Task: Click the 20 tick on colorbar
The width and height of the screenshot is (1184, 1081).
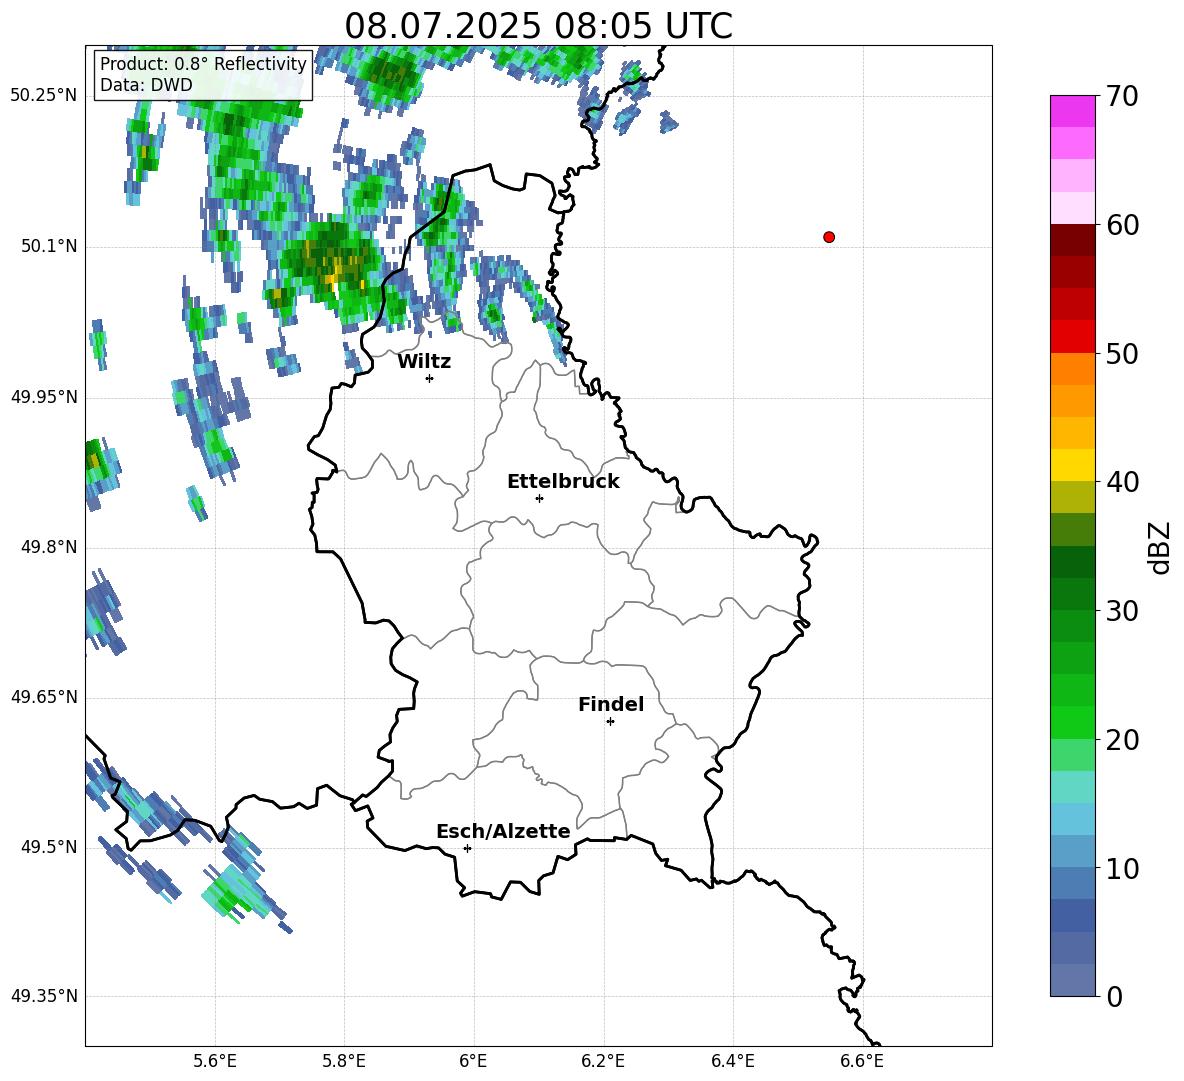Action: click(1122, 740)
